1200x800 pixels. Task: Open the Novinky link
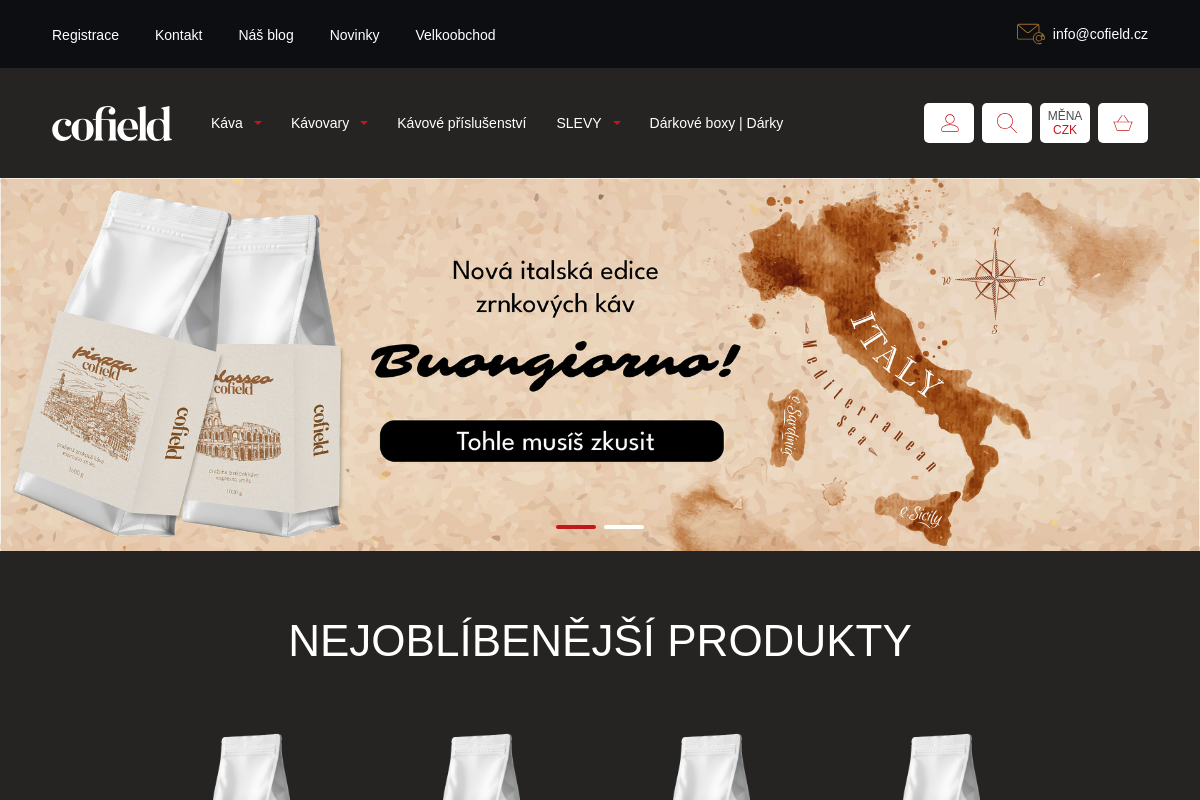354,35
